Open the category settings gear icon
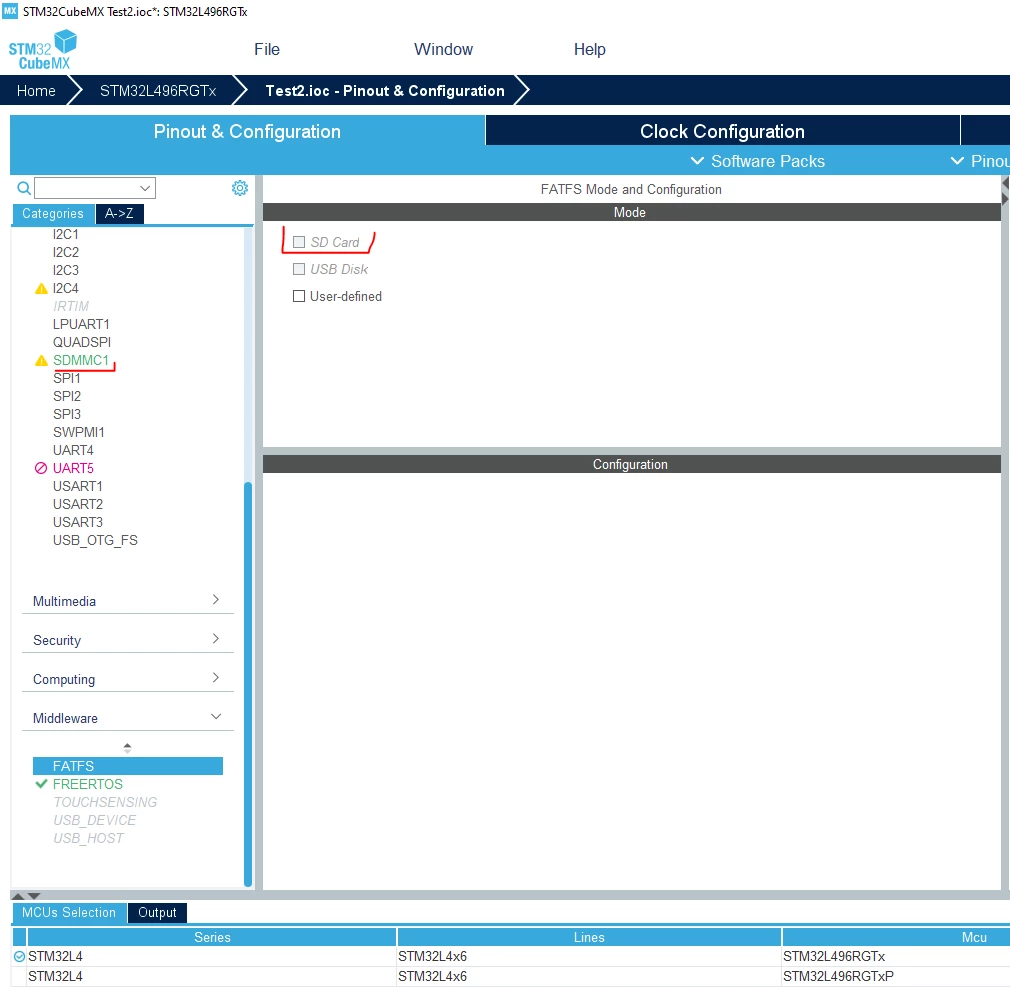This screenshot has height=987, width=1010. (240, 188)
